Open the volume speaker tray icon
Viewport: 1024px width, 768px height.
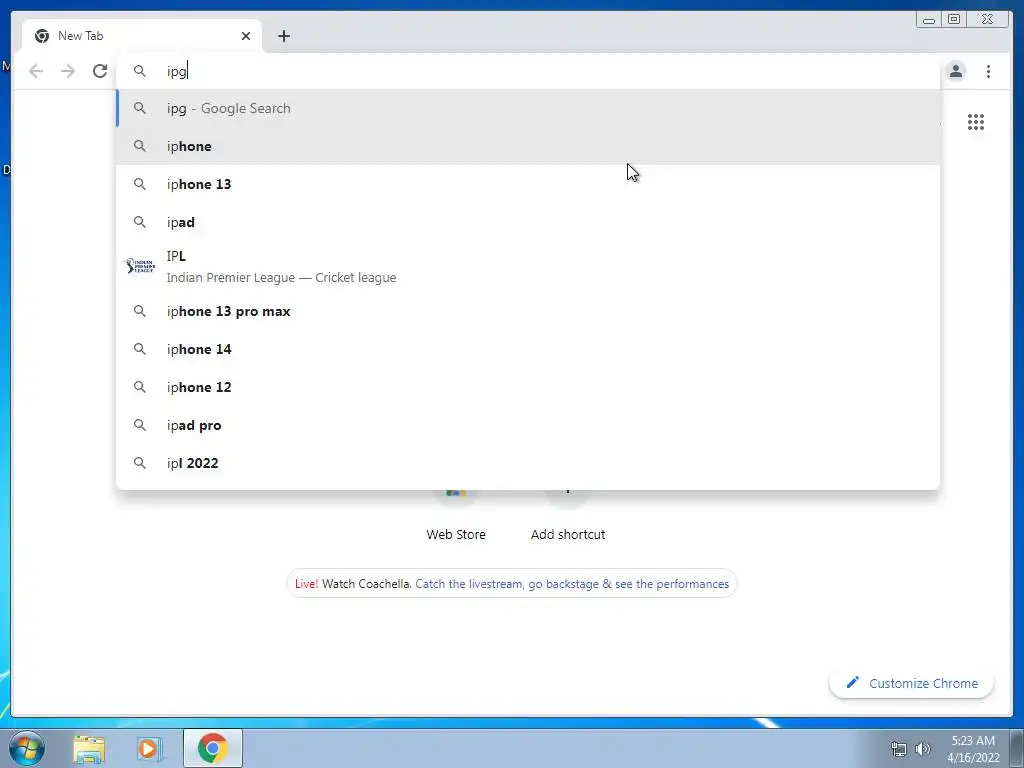point(922,749)
